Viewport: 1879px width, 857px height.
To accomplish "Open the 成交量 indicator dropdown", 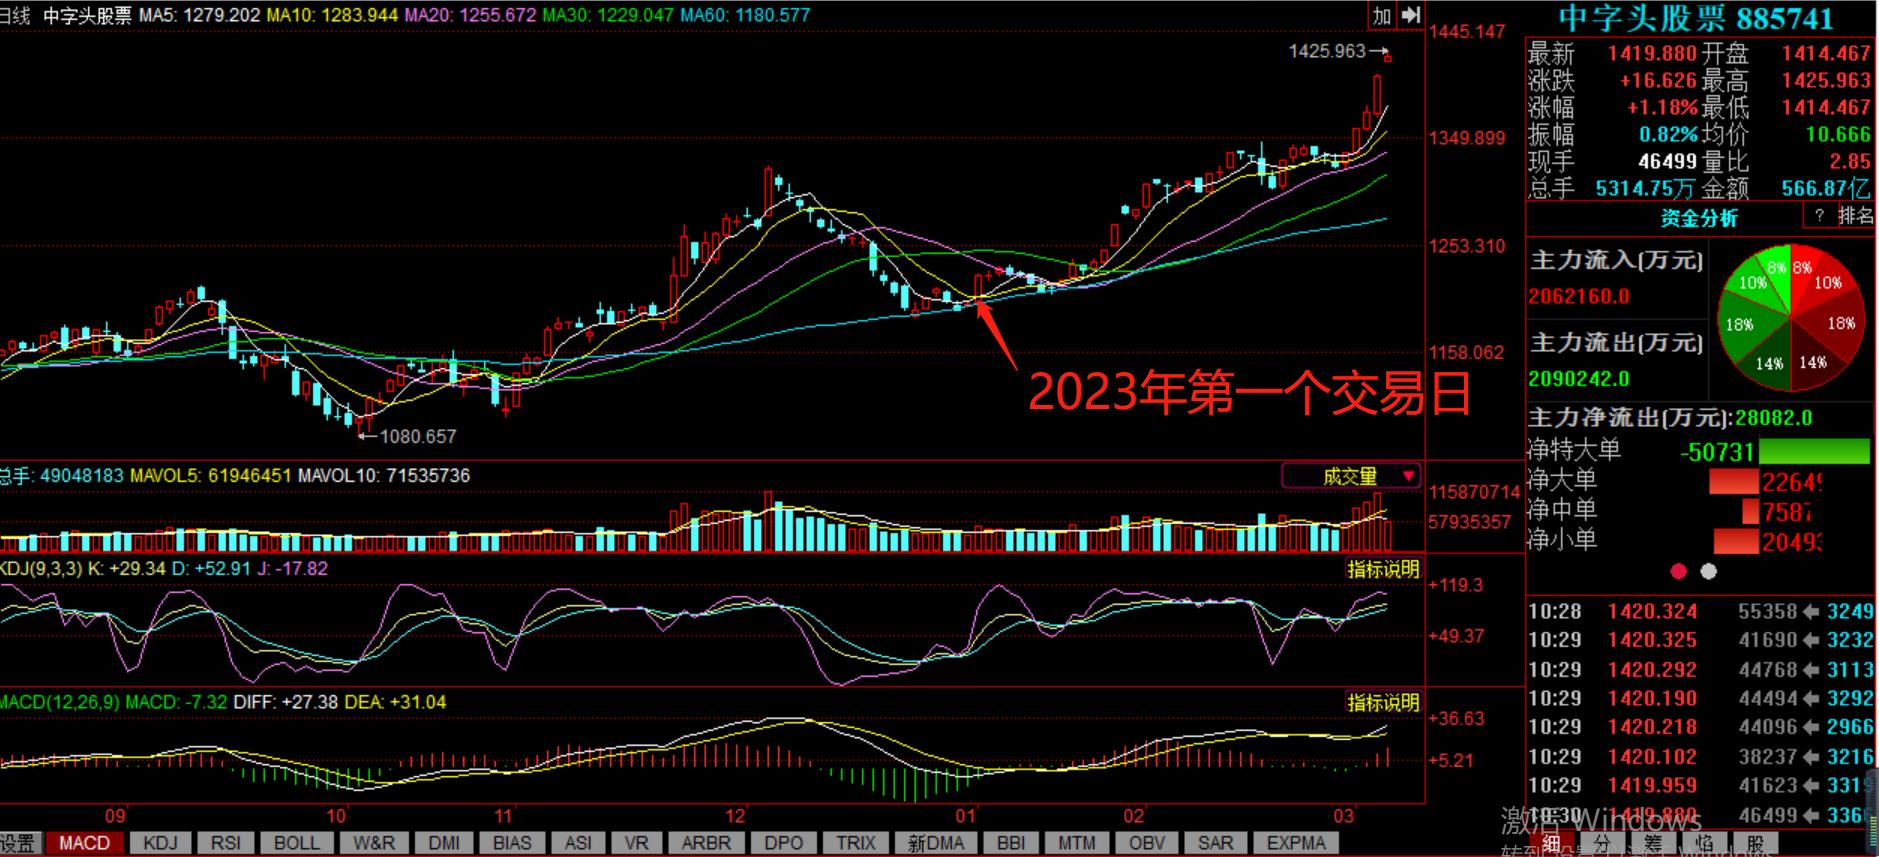I will pyautogui.click(x=1351, y=476).
